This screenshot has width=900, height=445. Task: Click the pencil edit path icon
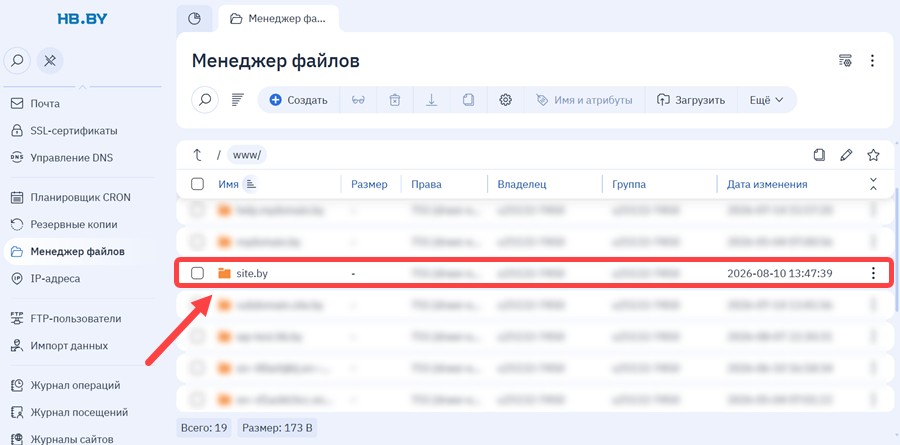click(x=846, y=155)
